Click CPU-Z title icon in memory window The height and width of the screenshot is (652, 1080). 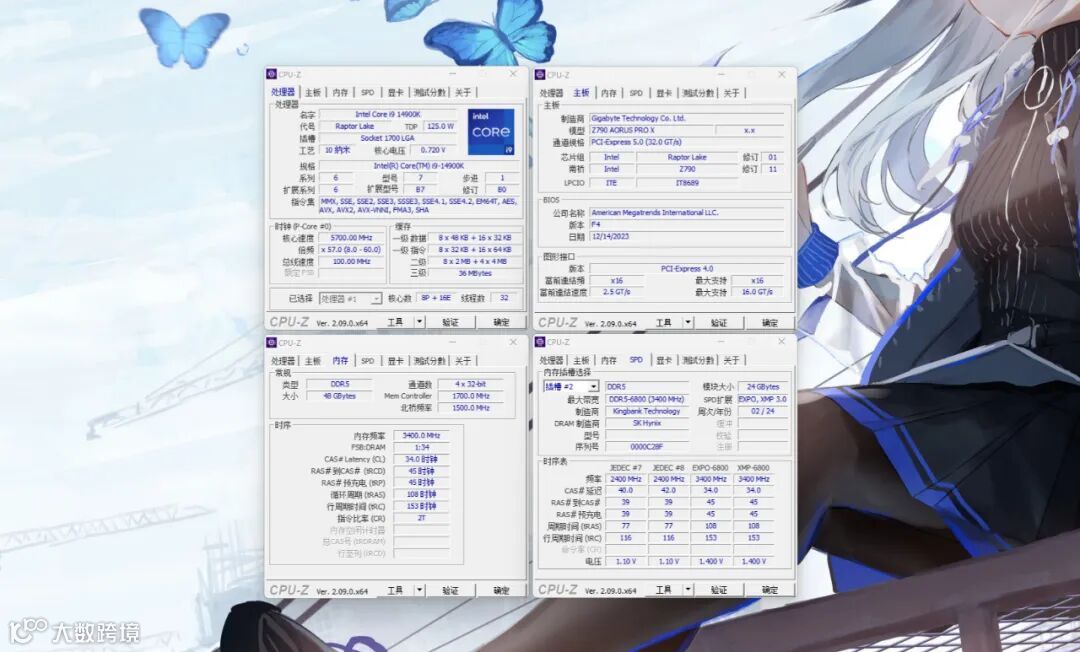(272, 342)
